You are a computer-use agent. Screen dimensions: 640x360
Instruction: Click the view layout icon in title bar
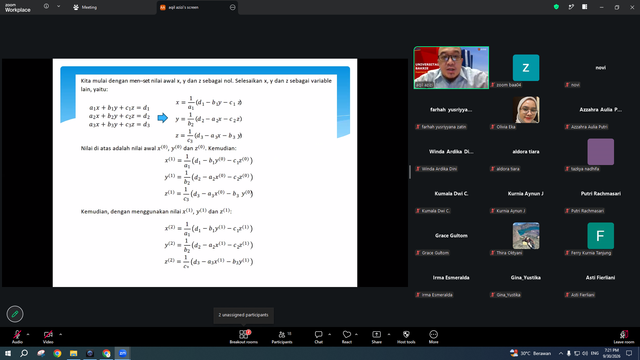pyautogui.click(x=585, y=7)
